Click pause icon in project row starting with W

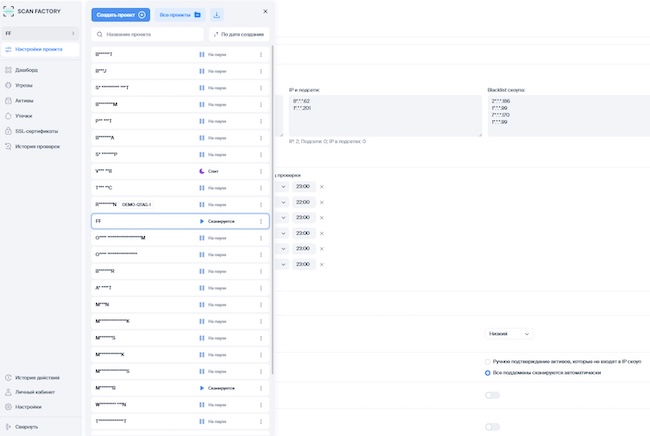[202, 405]
